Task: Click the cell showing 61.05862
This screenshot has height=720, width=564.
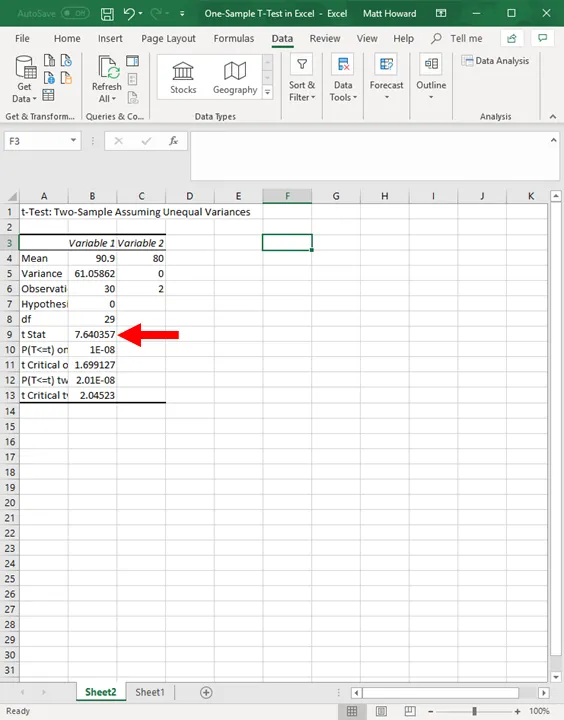Action: 92,274
